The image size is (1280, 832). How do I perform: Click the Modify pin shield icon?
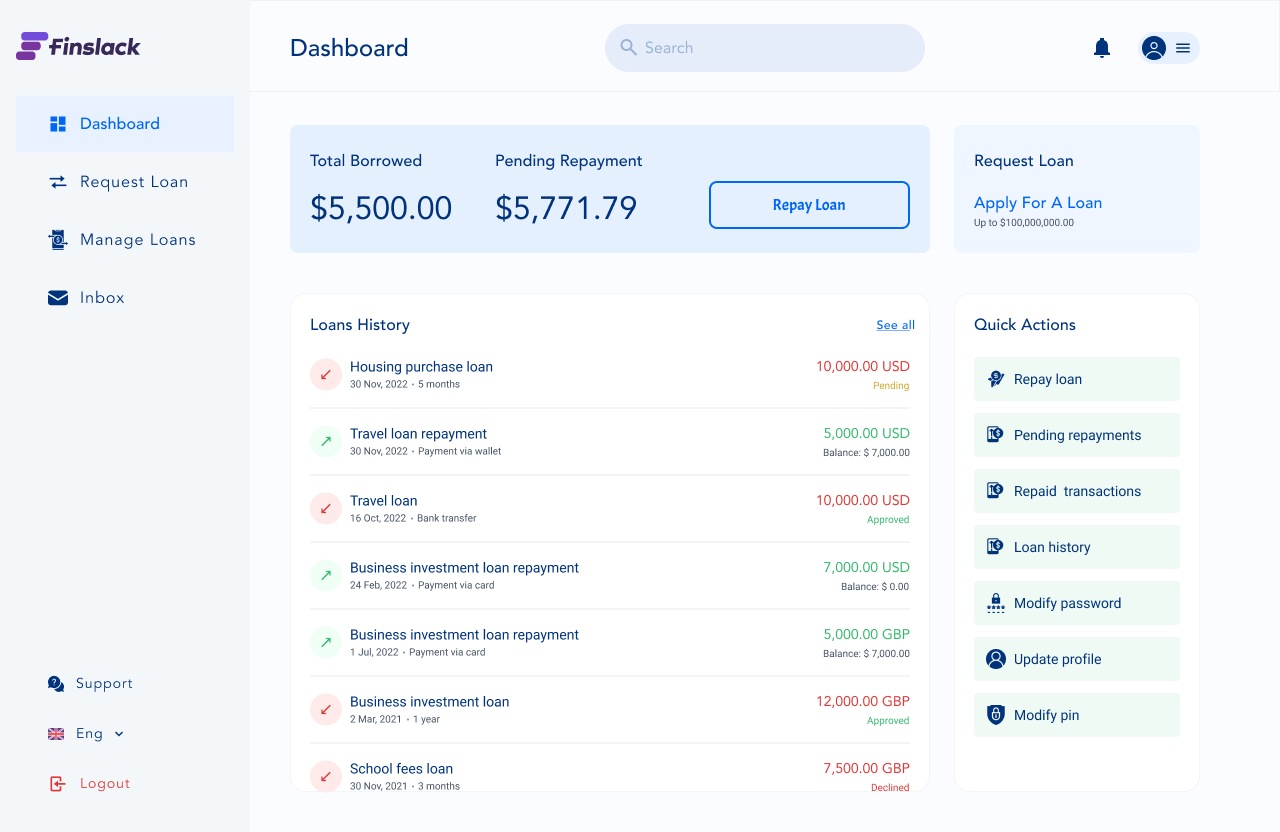[995, 715]
